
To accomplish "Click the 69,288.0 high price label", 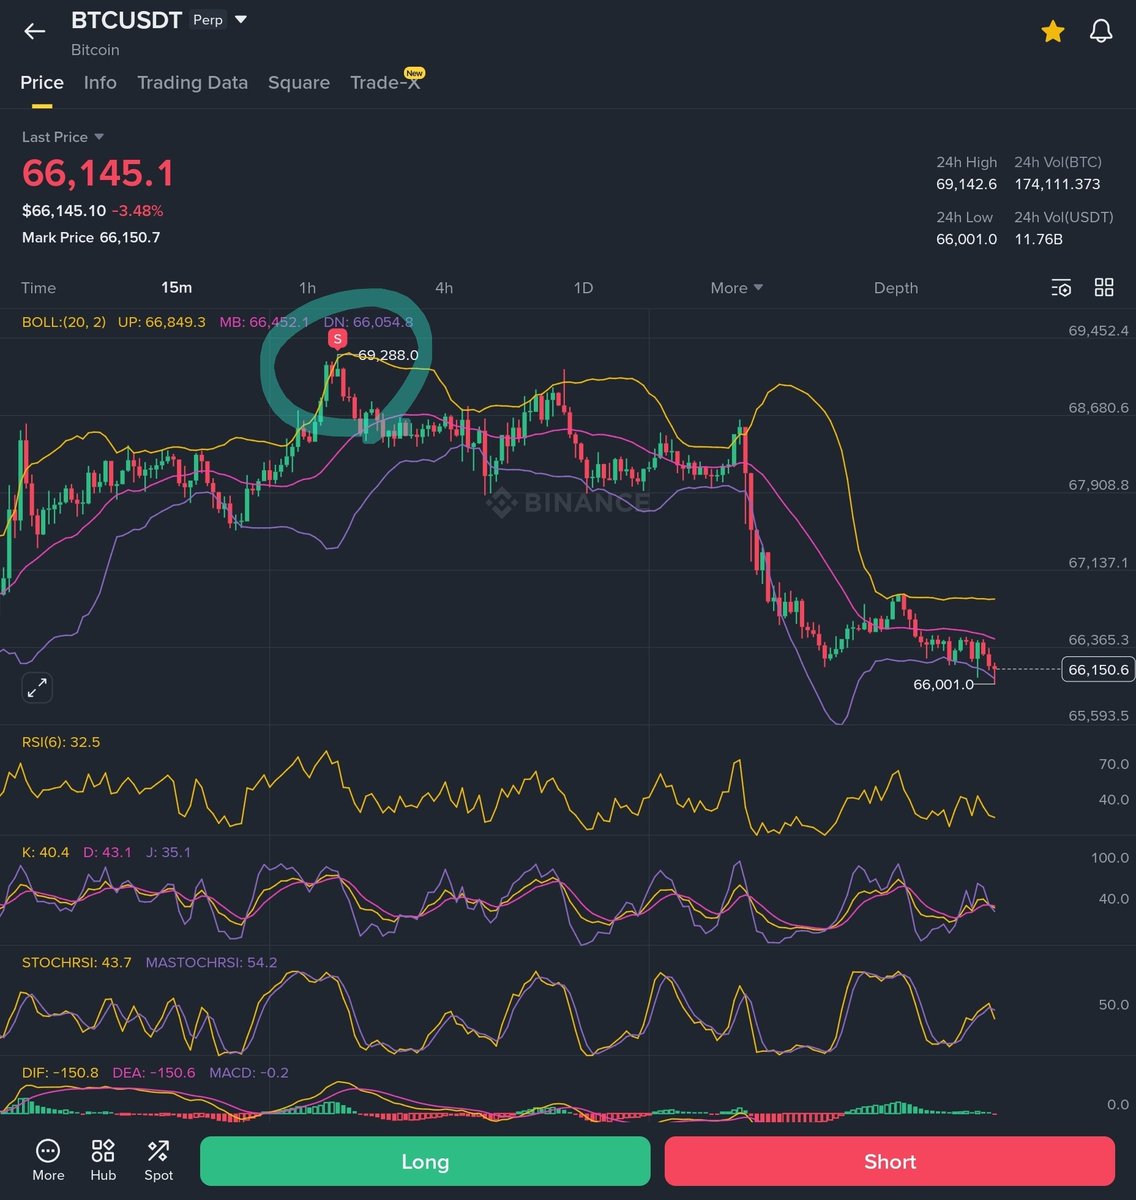I will 388,355.
